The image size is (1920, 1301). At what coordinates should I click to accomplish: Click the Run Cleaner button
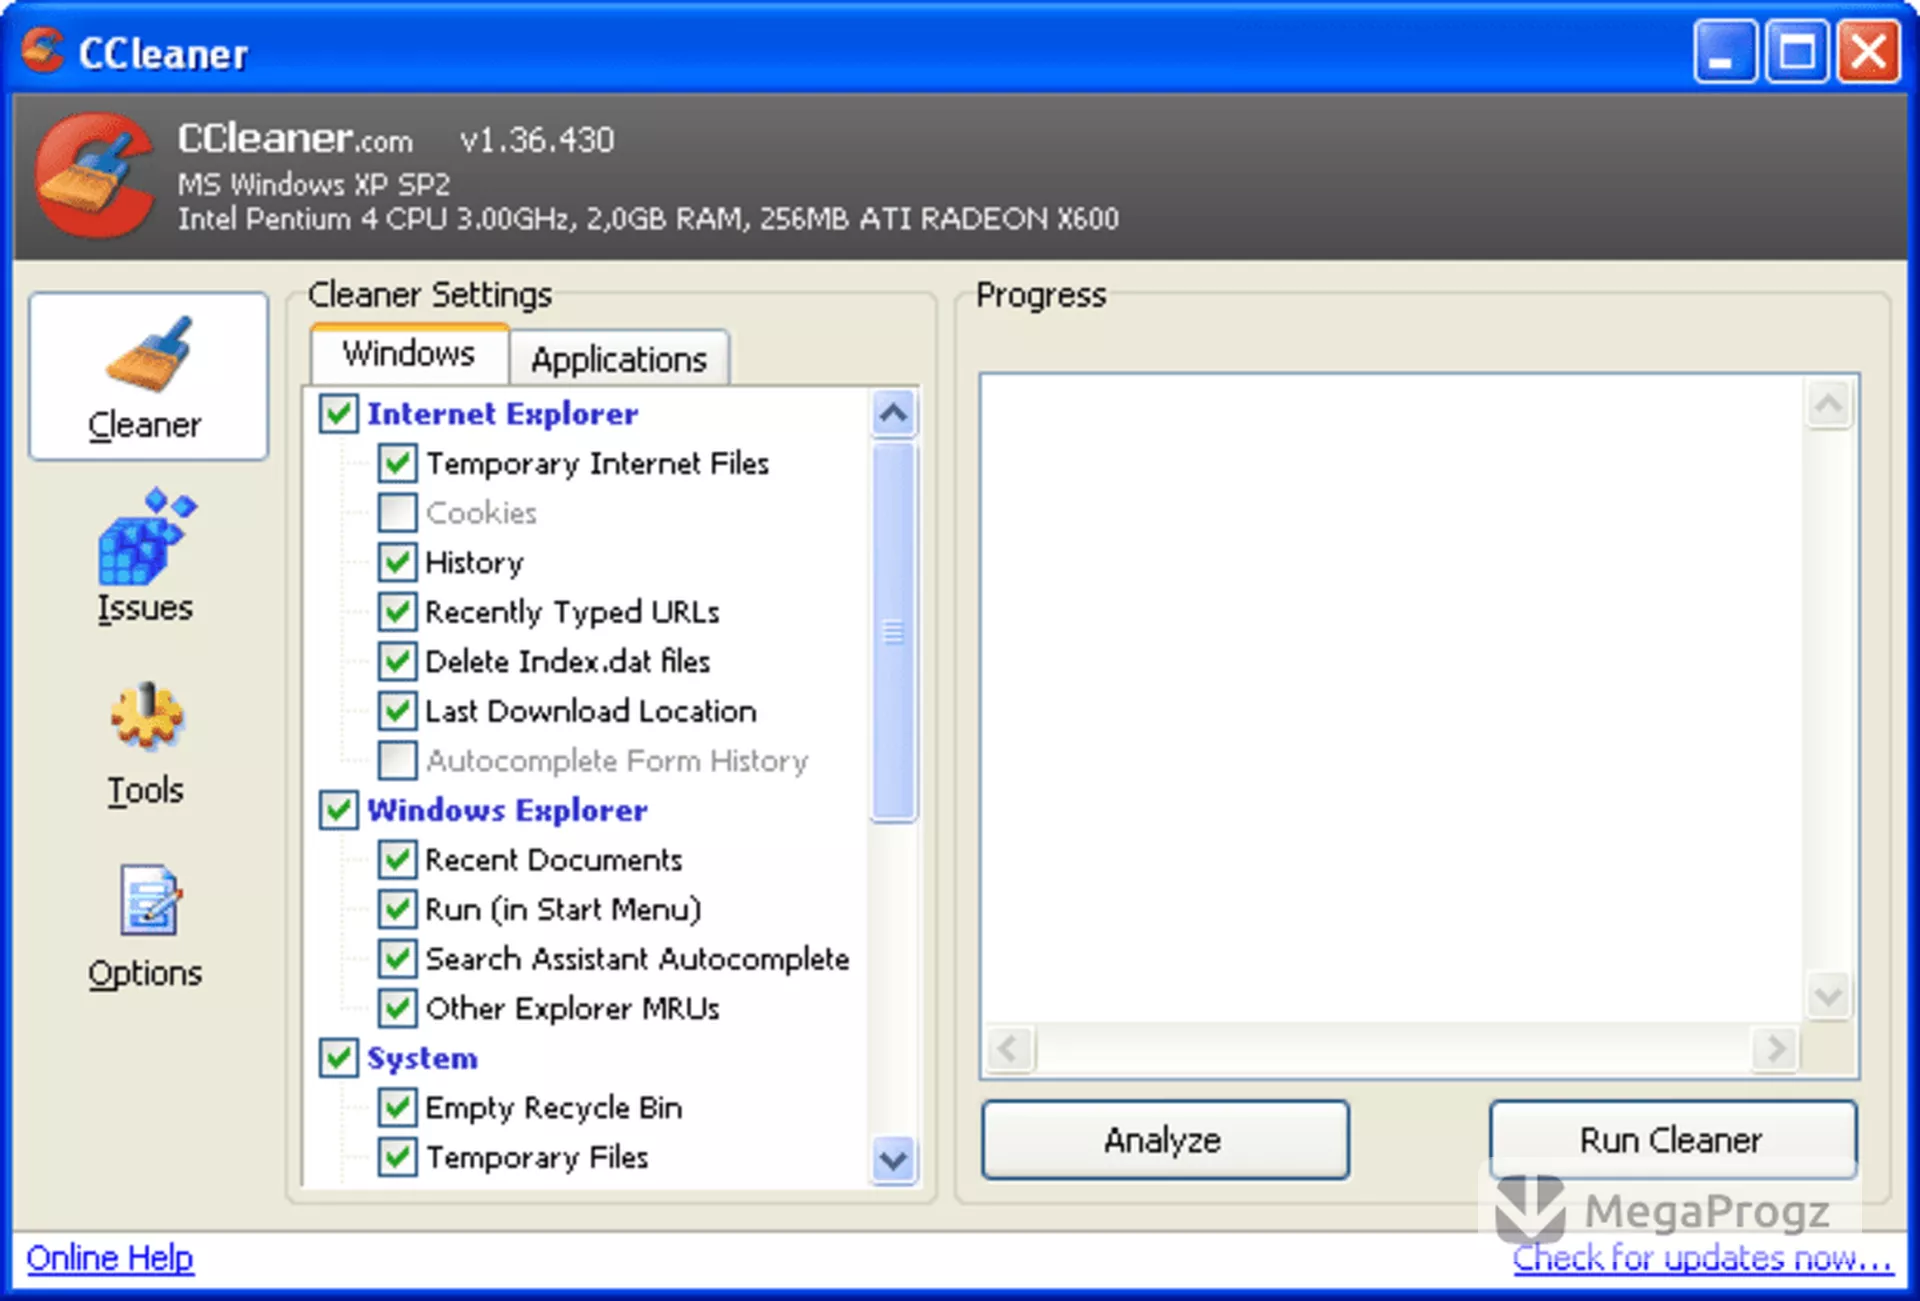coord(1672,1140)
